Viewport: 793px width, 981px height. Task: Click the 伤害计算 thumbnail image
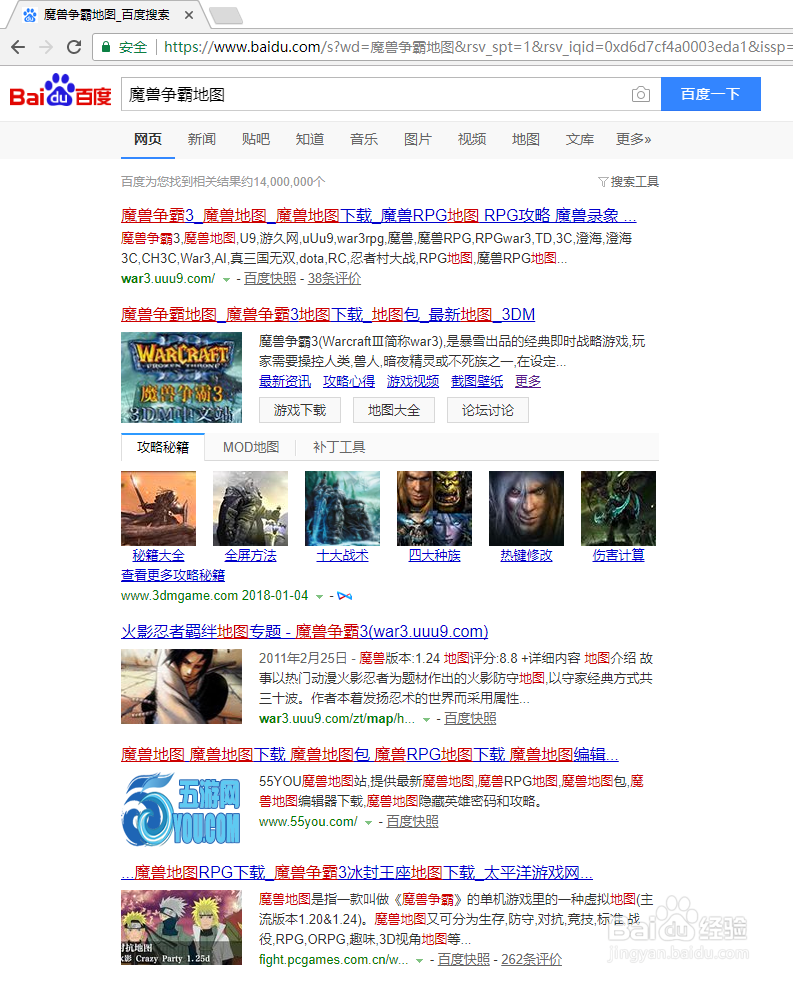coord(618,508)
